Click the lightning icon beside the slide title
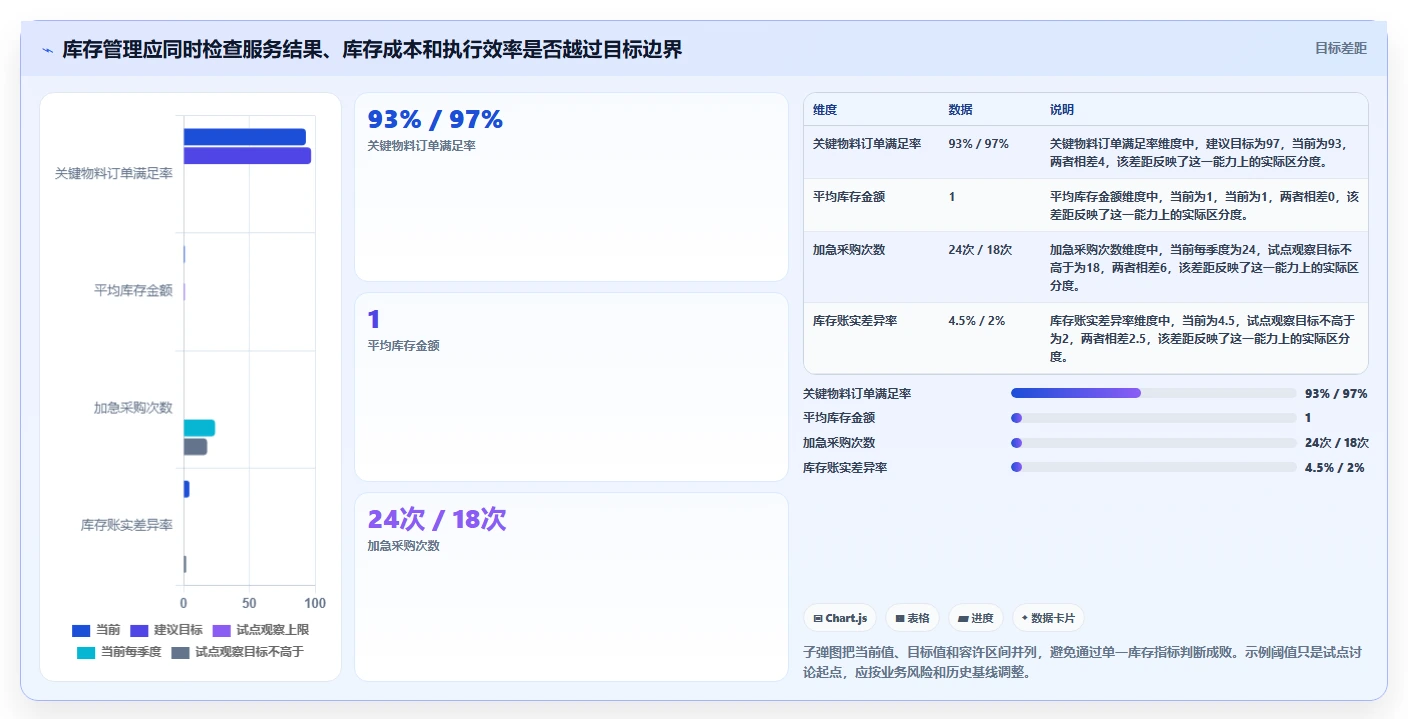Image resolution: width=1408 pixels, height=719 pixels. click(x=47, y=50)
